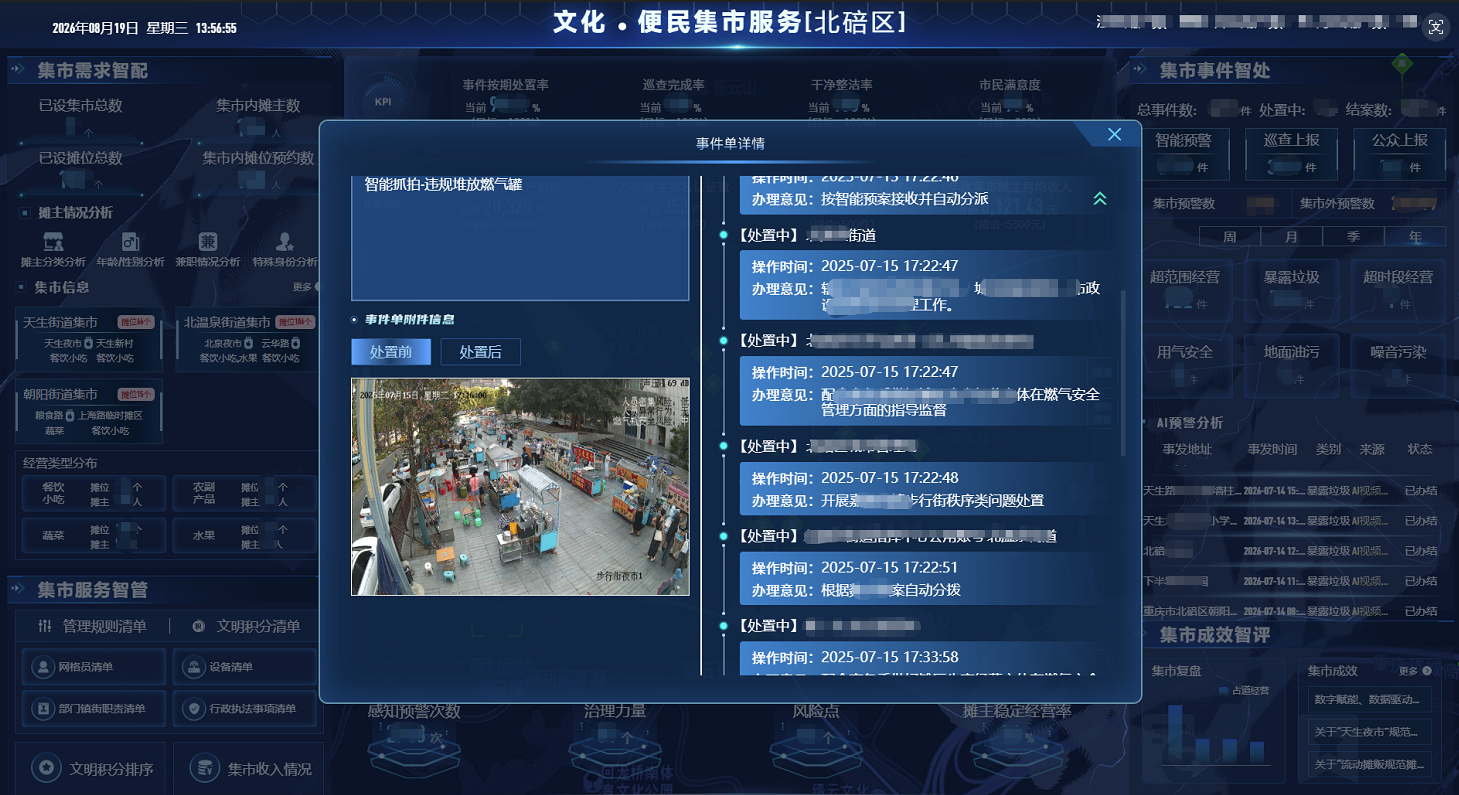1459x795 pixels.
Task: Collapse timeline with double-chevron arrow
Action: 1100,199
